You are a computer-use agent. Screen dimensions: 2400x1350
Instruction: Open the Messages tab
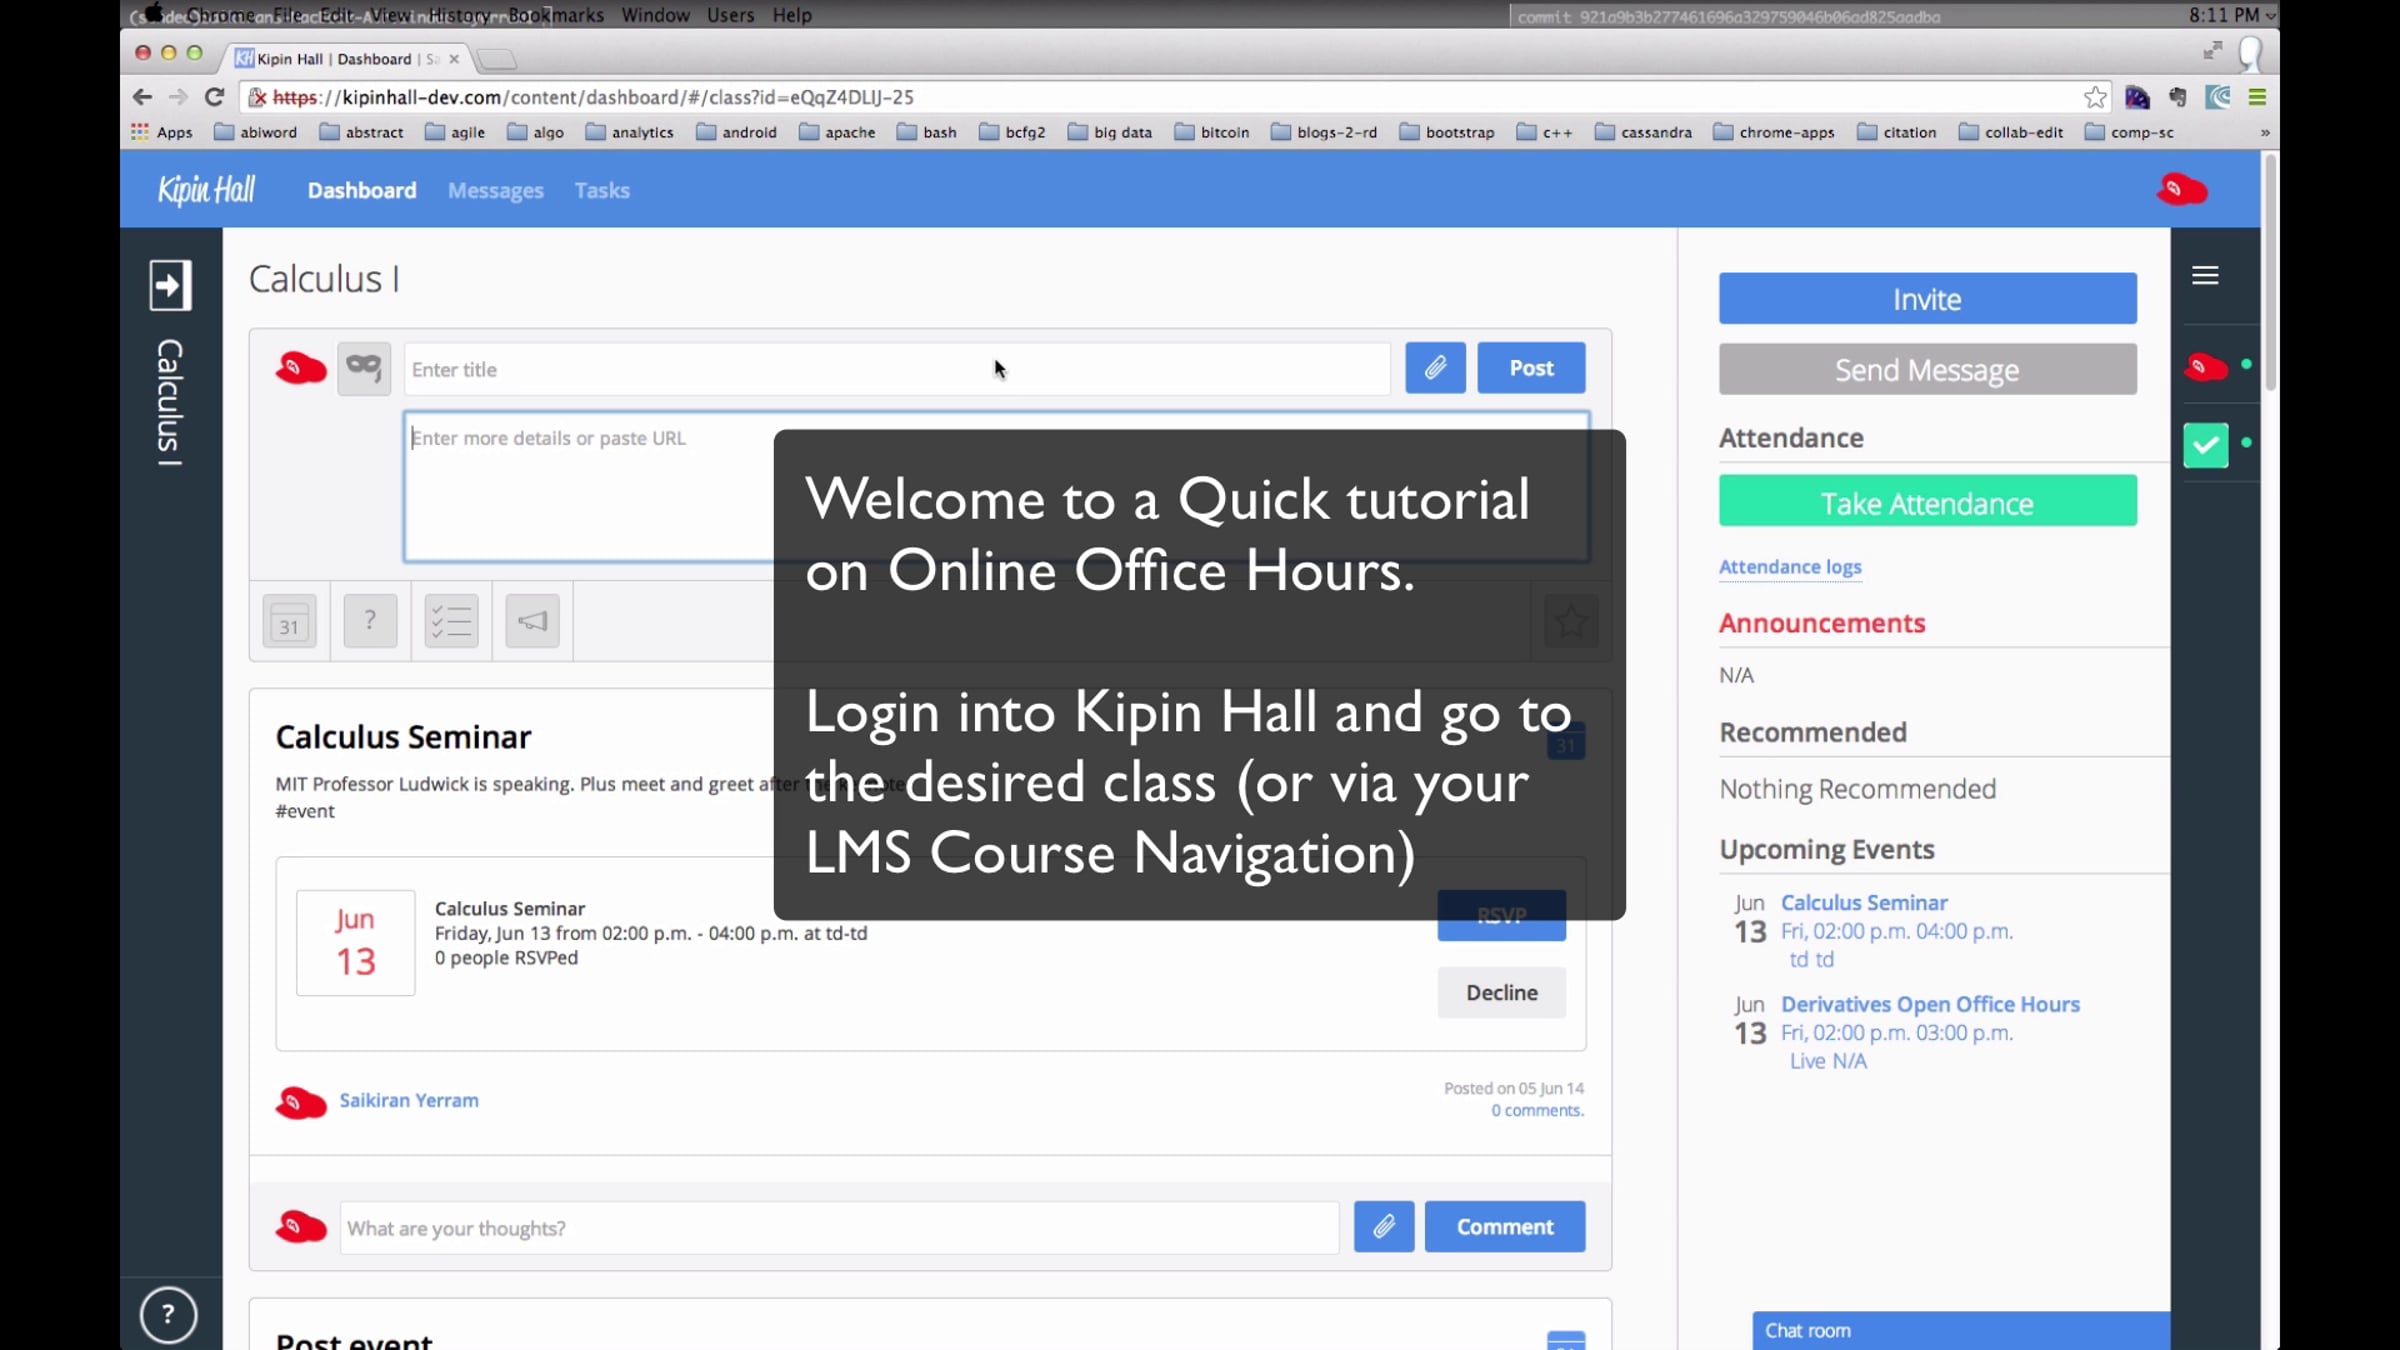tap(496, 190)
